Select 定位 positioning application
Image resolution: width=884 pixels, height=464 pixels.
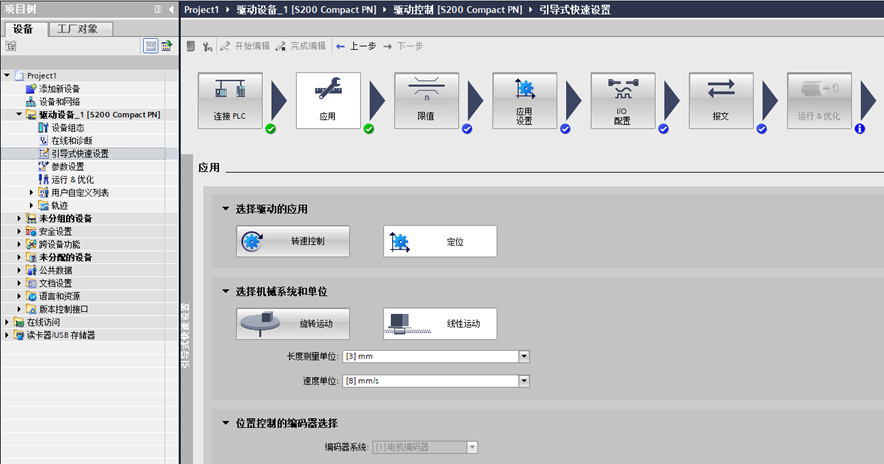tap(440, 241)
